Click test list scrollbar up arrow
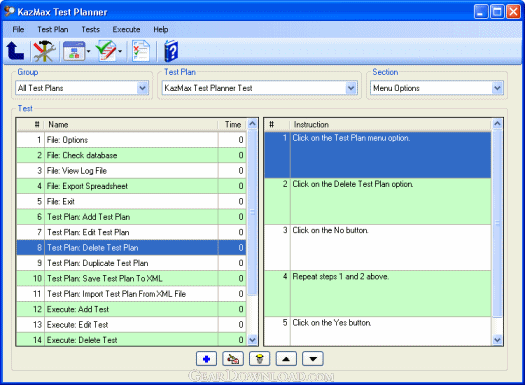 pos(252,124)
